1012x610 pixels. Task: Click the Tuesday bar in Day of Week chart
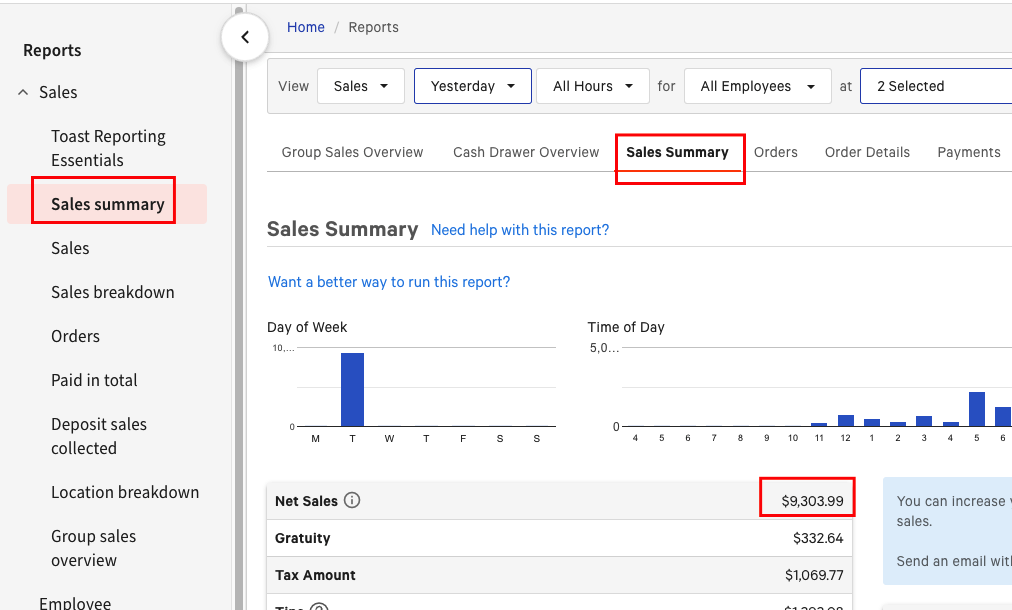click(352, 390)
